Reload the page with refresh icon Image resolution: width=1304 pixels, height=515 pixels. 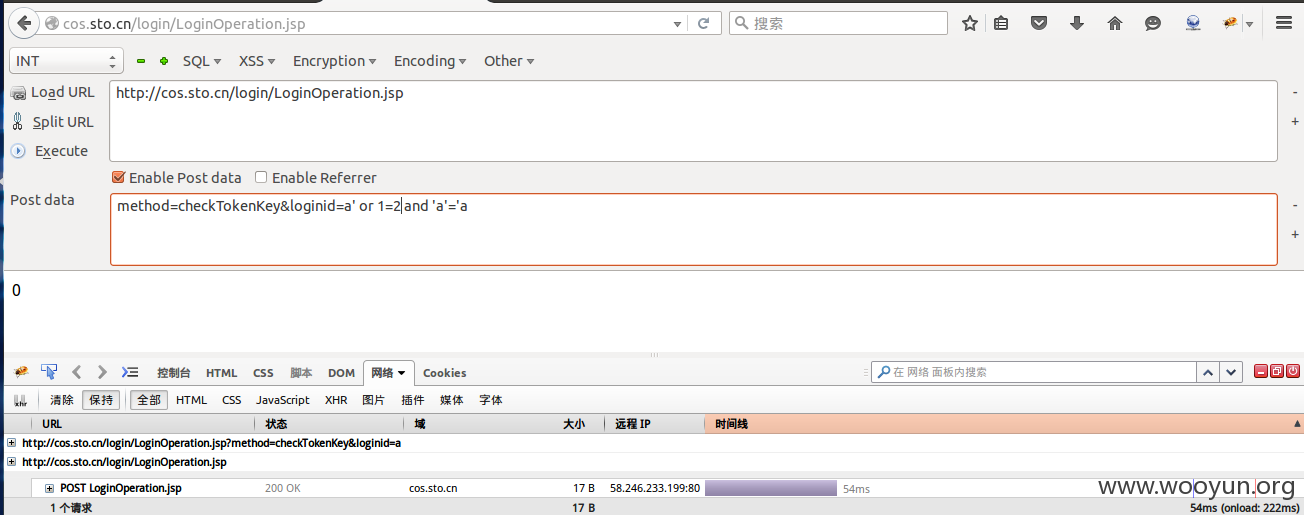[704, 23]
